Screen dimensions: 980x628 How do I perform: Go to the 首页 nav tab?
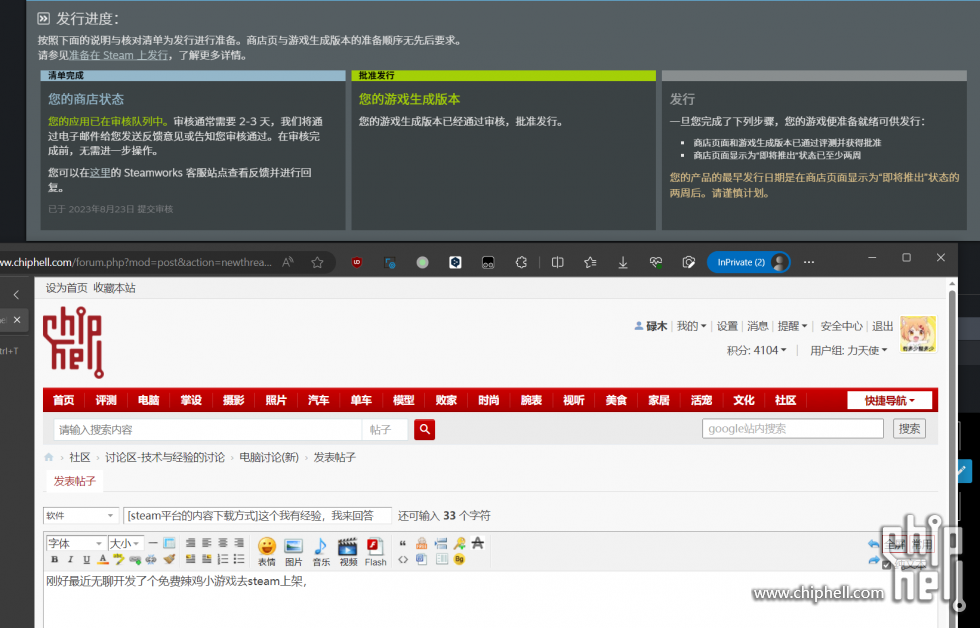[x=64, y=401]
